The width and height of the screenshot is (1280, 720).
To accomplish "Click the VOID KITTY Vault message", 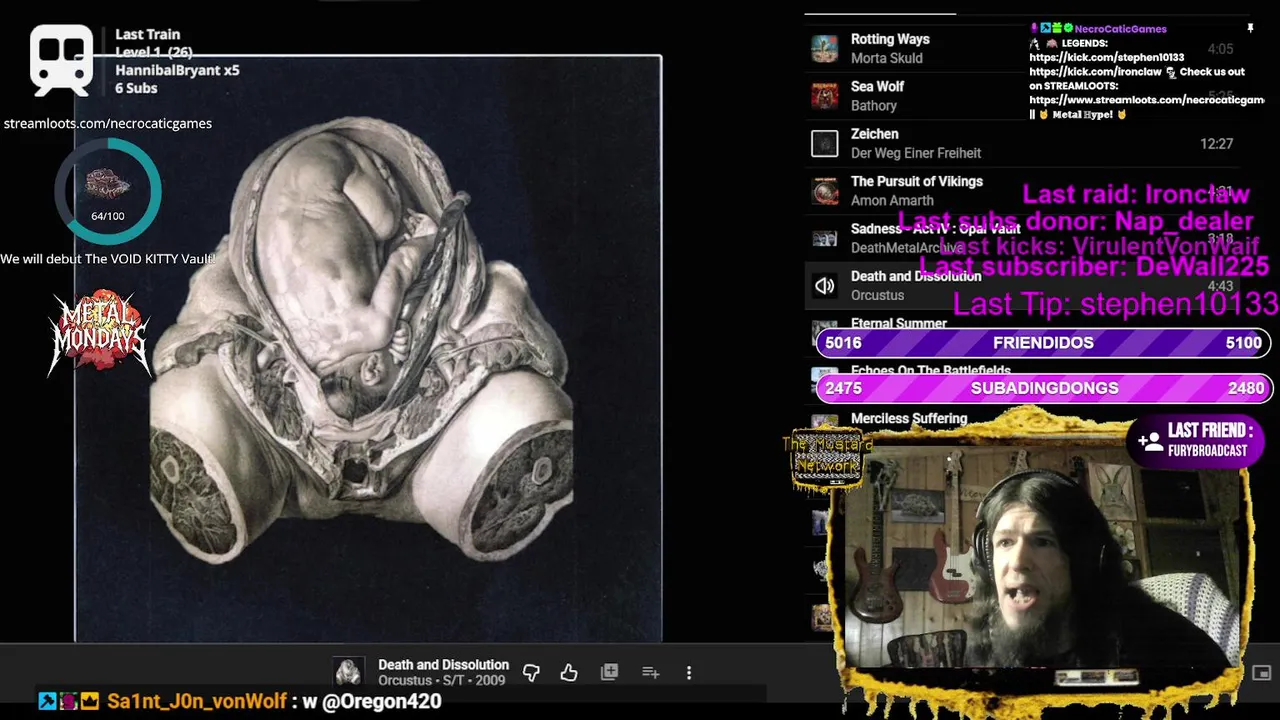I will [107, 259].
